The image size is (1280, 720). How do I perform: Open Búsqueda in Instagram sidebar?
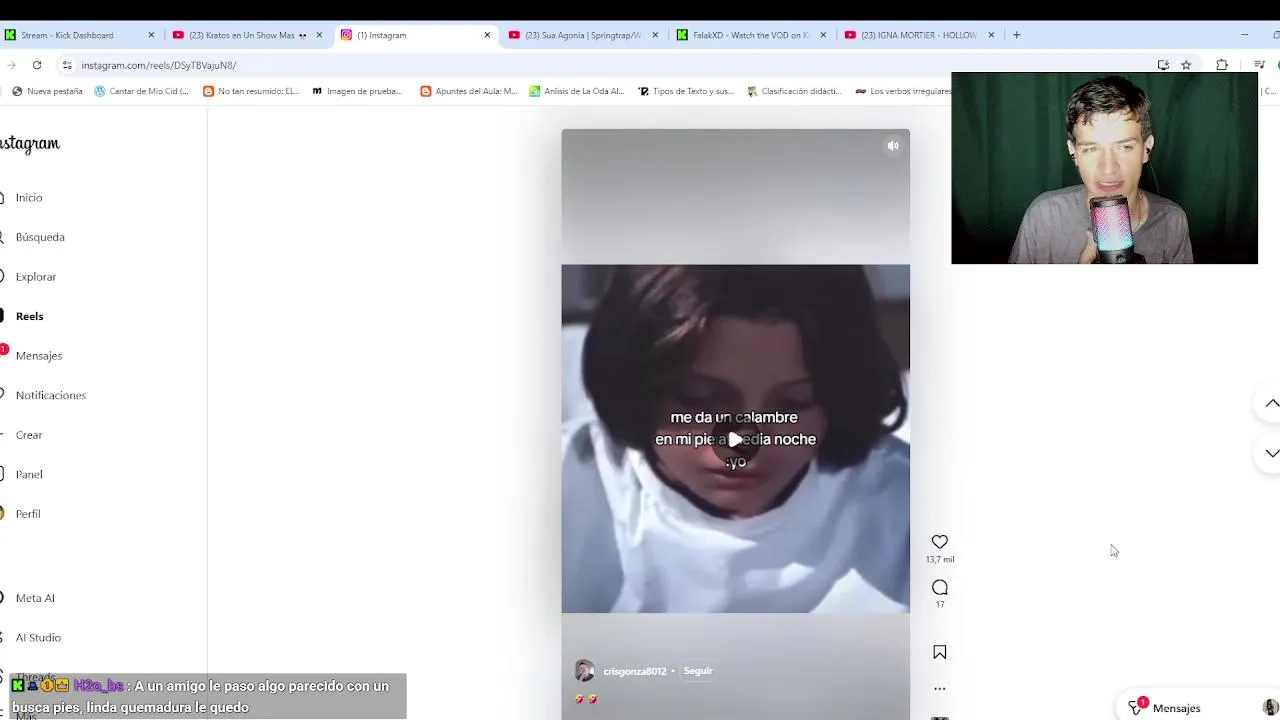(x=40, y=237)
